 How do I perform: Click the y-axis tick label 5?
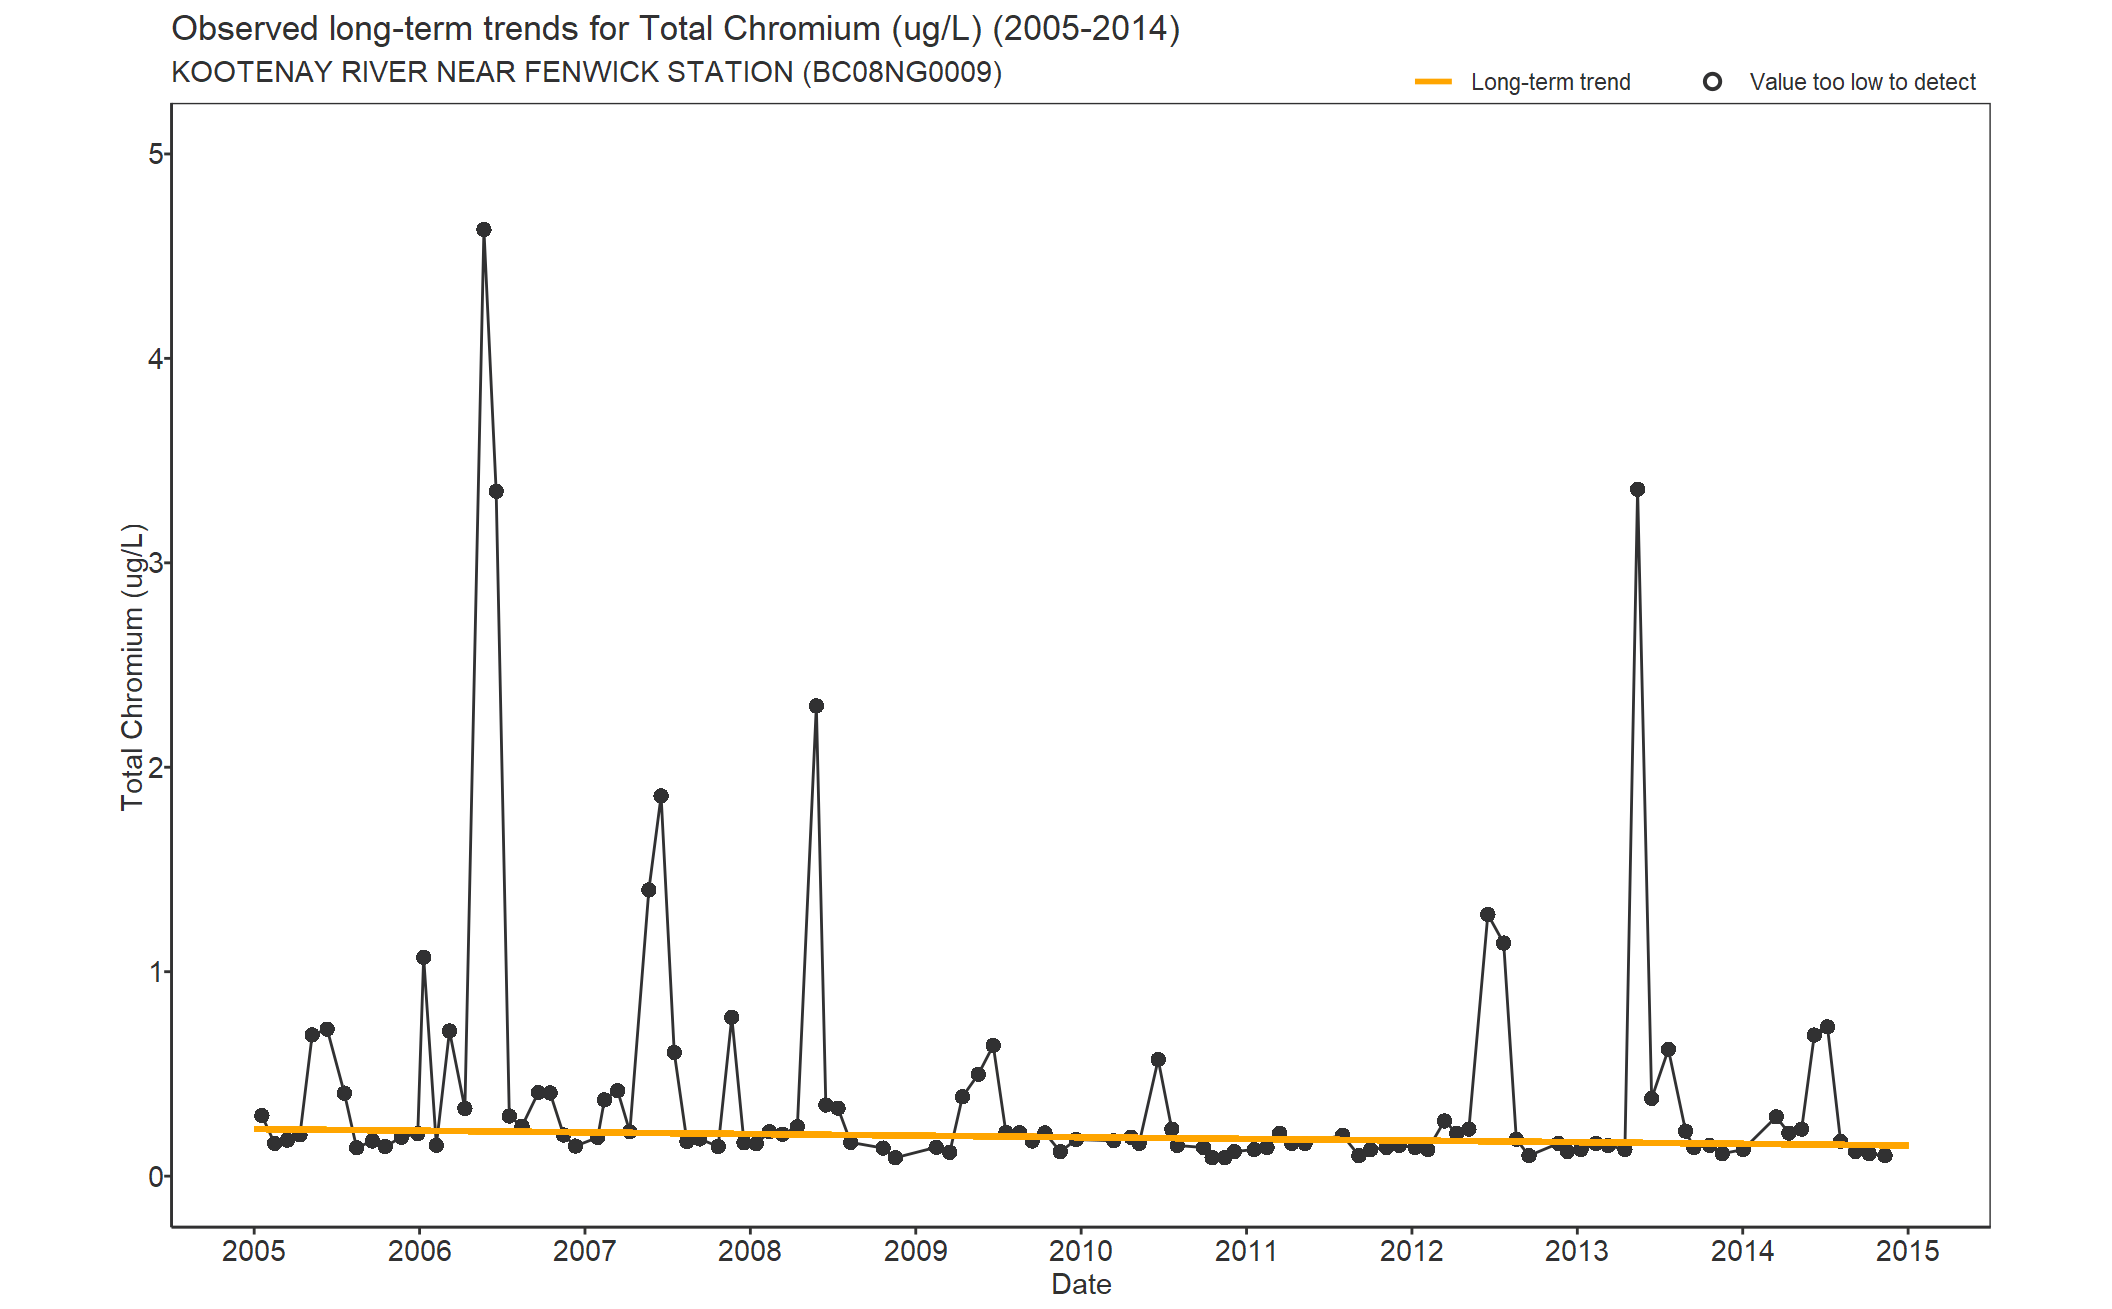pos(155,154)
